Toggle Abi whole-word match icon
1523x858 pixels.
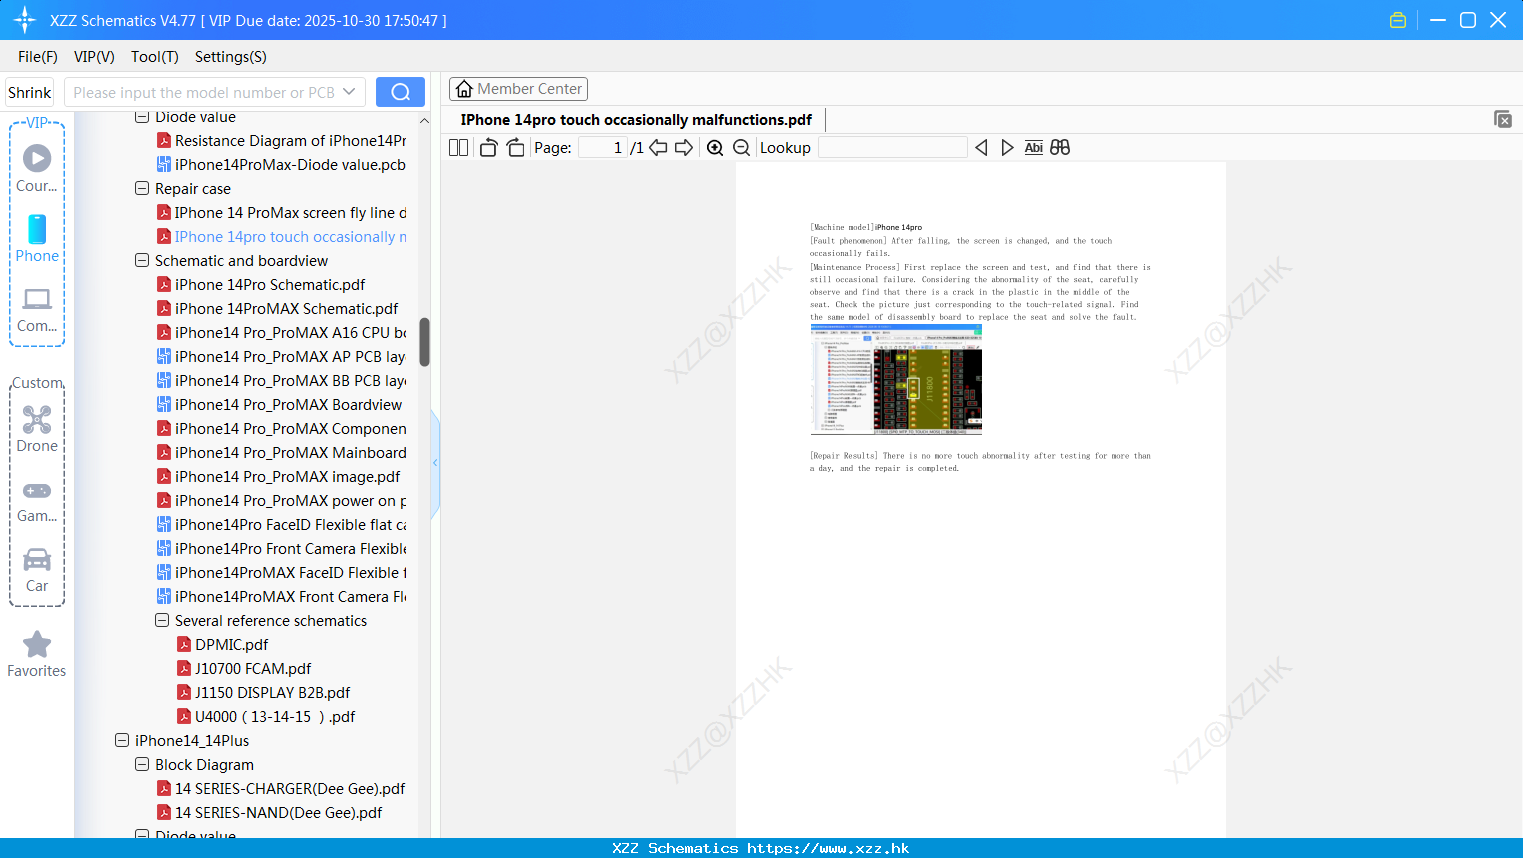(1034, 148)
